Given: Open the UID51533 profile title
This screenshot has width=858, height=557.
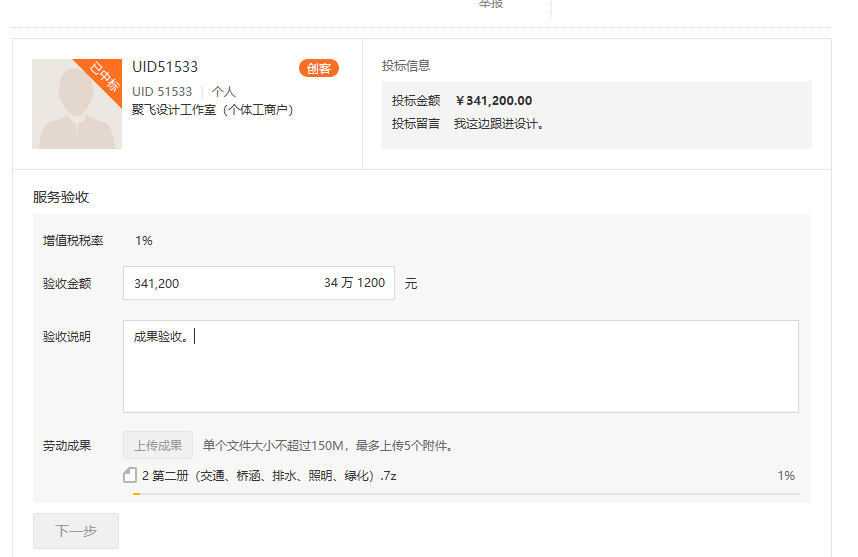Looking at the screenshot, I should (x=165, y=67).
